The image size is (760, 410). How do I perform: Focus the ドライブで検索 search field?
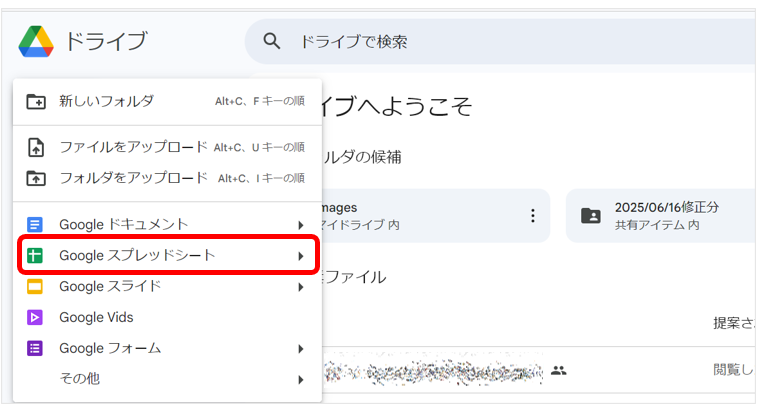tap(501, 42)
